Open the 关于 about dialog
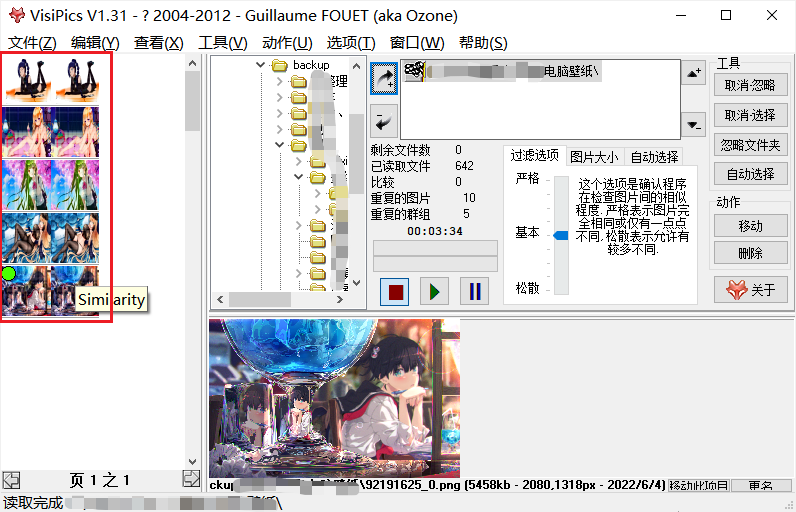The width and height of the screenshot is (796, 512). point(750,290)
